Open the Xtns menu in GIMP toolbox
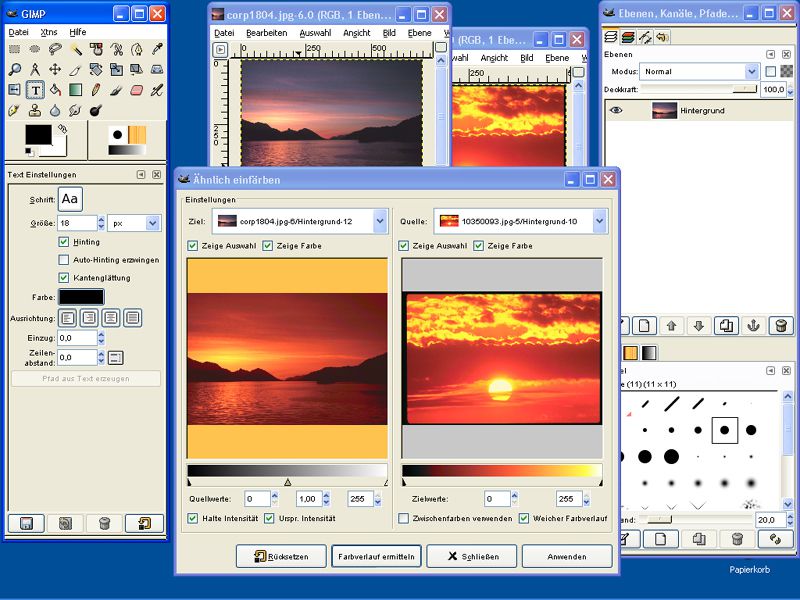The image size is (800, 600). point(48,32)
